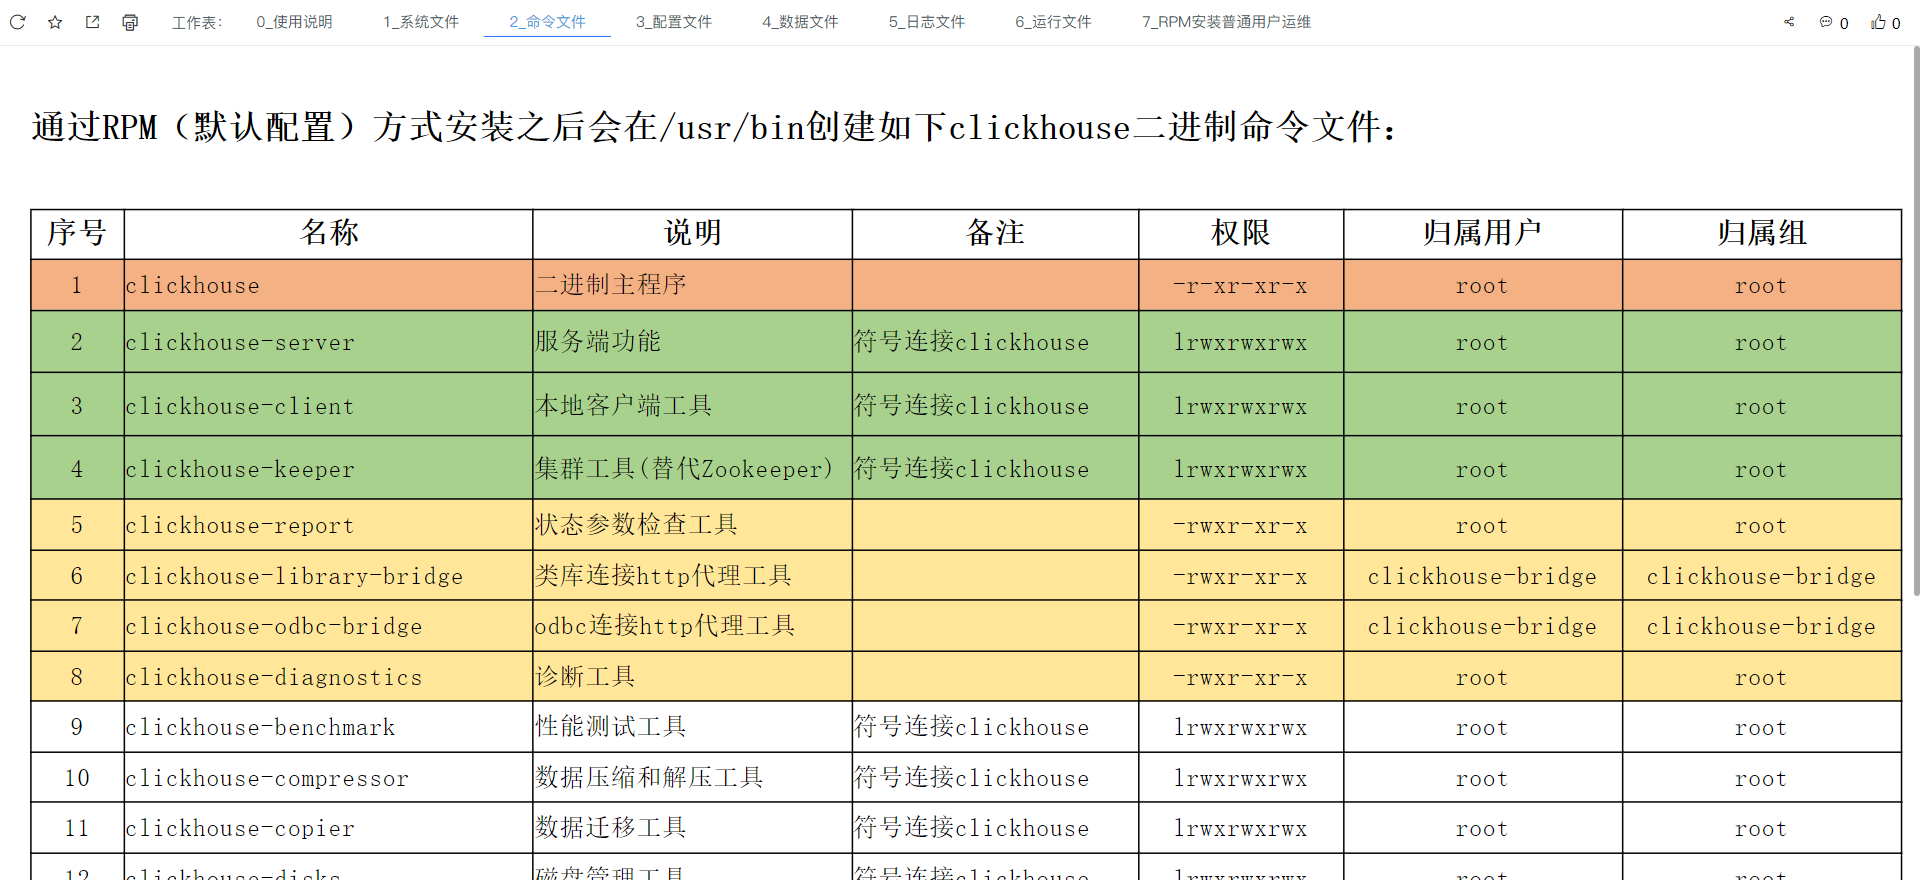The height and width of the screenshot is (880, 1920).
Task: Click the 诊断工具 cell
Action: 693,677
